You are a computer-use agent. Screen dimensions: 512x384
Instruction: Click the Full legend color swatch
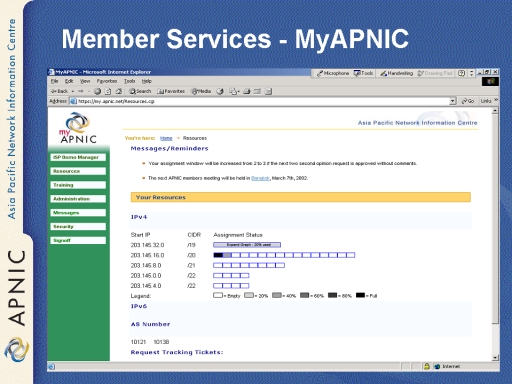(360, 295)
